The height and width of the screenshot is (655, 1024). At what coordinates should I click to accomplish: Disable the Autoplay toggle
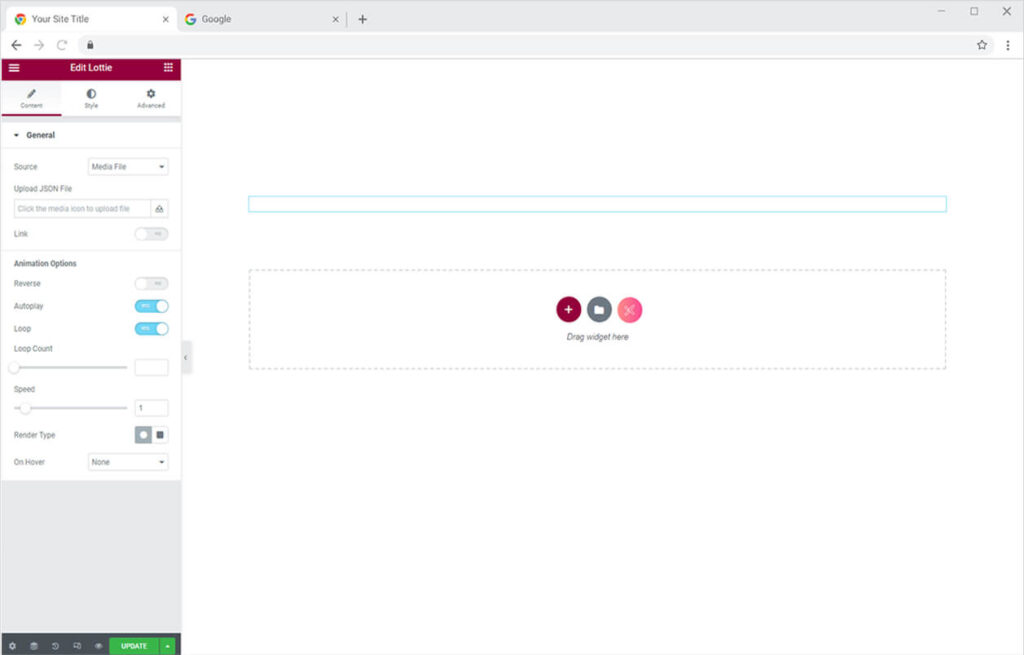coord(151,306)
